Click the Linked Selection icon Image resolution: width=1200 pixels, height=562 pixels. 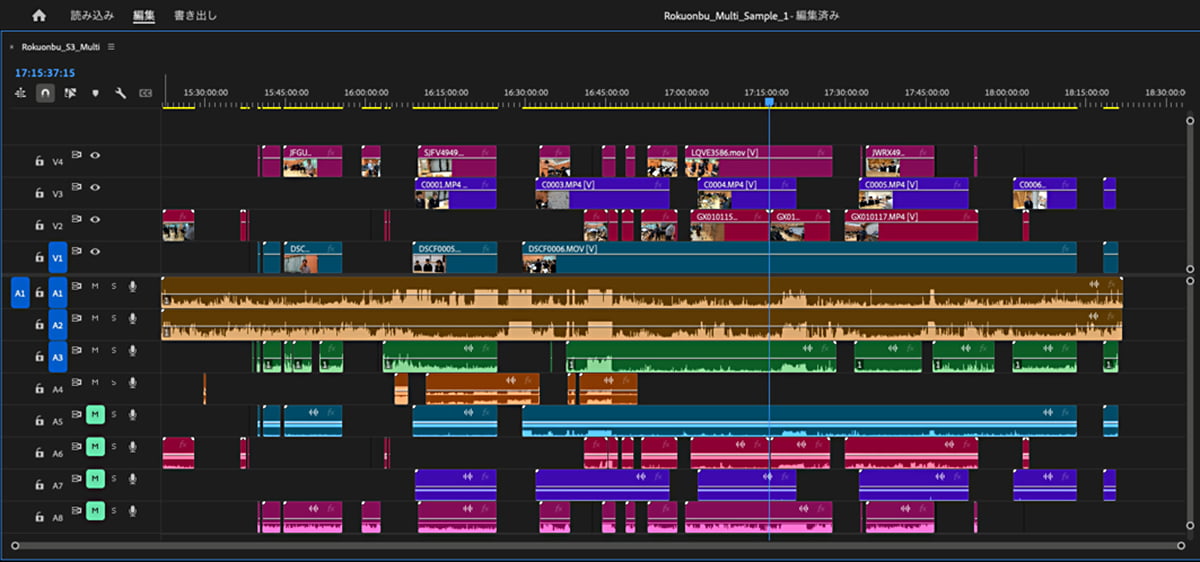(x=70, y=93)
